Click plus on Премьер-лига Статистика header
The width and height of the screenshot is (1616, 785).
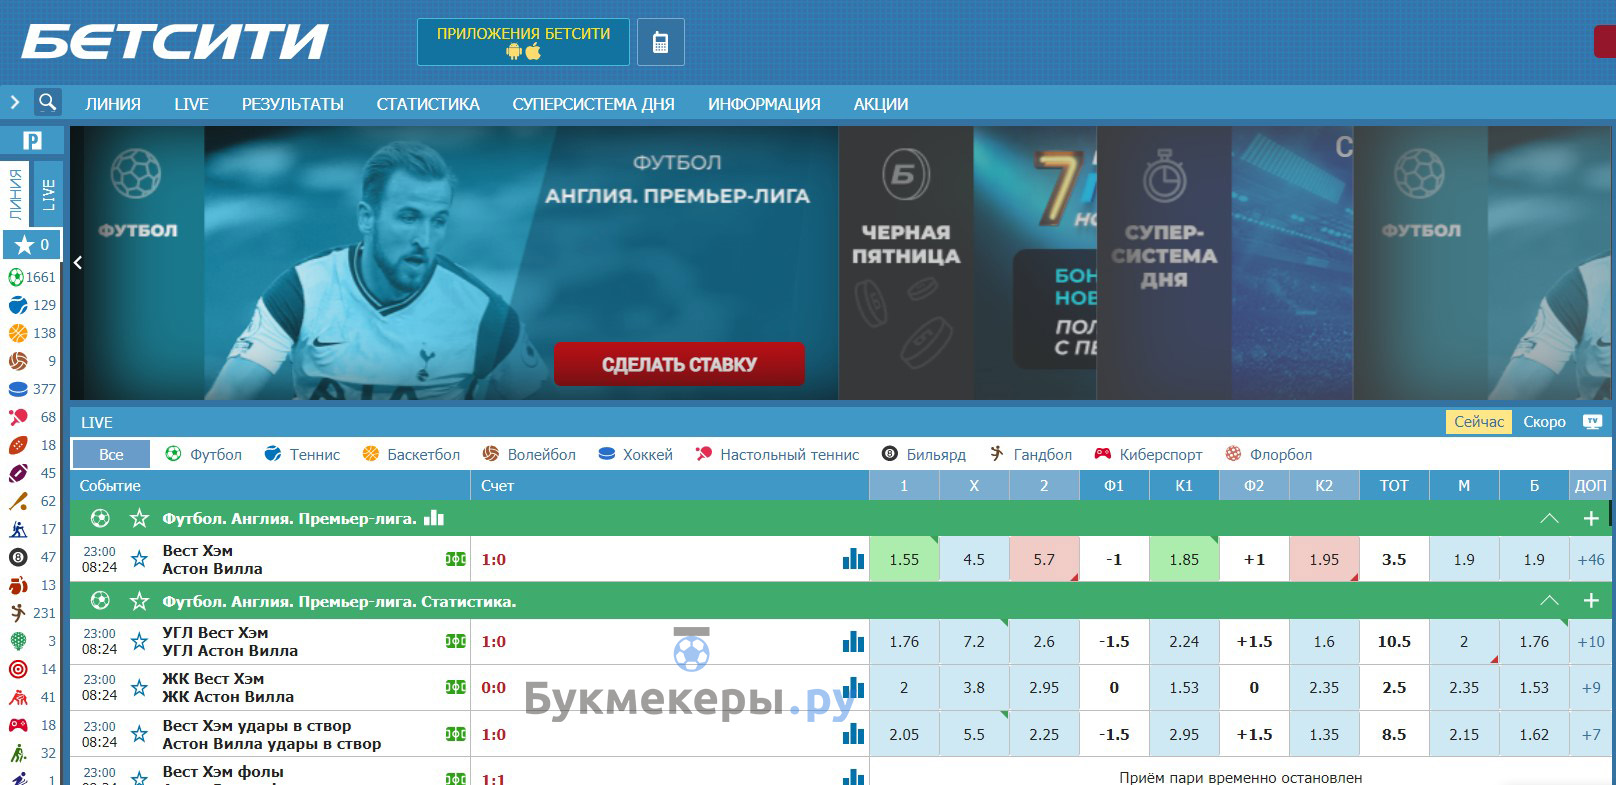coord(1591,601)
